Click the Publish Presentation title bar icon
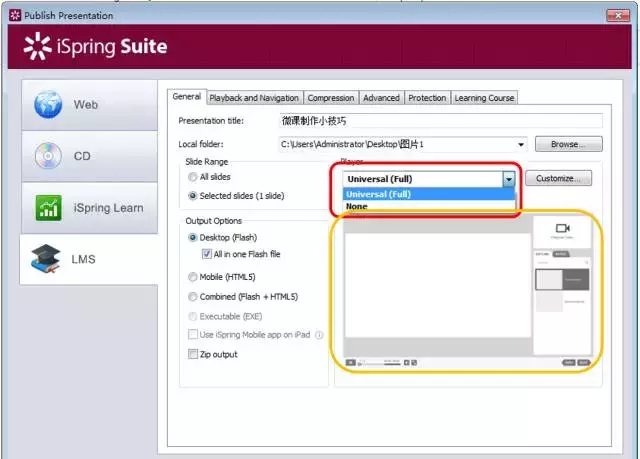The height and width of the screenshot is (459, 640). click(15, 16)
